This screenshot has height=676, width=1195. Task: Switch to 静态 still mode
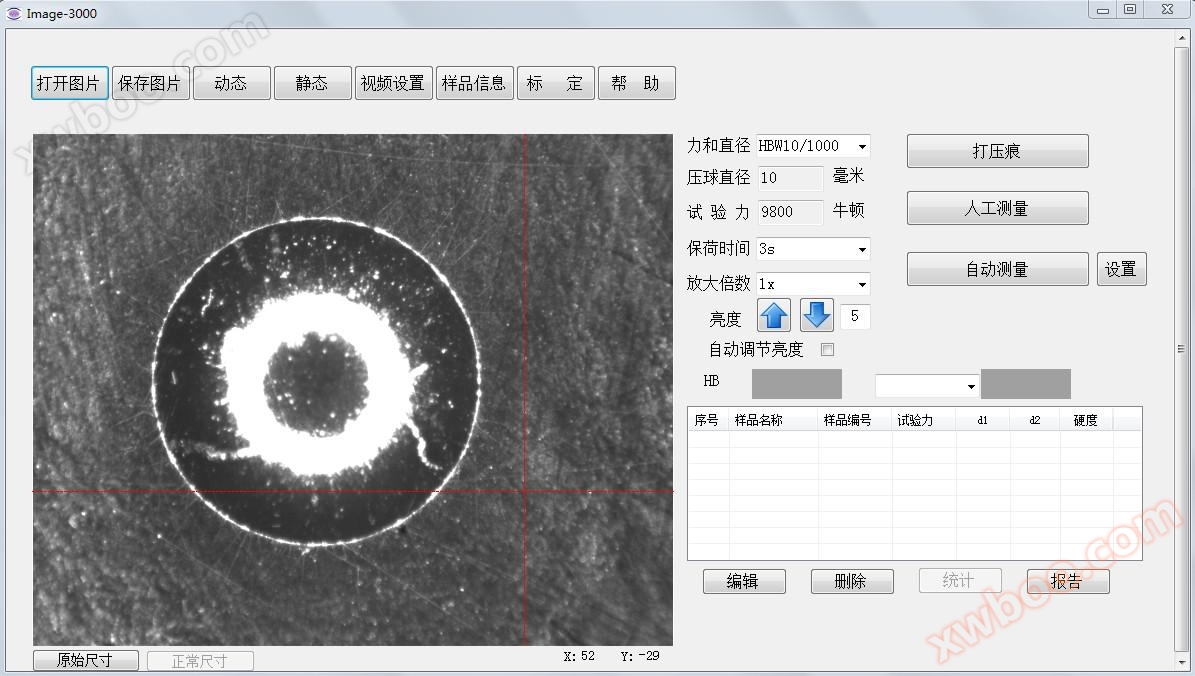click(x=312, y=83)
